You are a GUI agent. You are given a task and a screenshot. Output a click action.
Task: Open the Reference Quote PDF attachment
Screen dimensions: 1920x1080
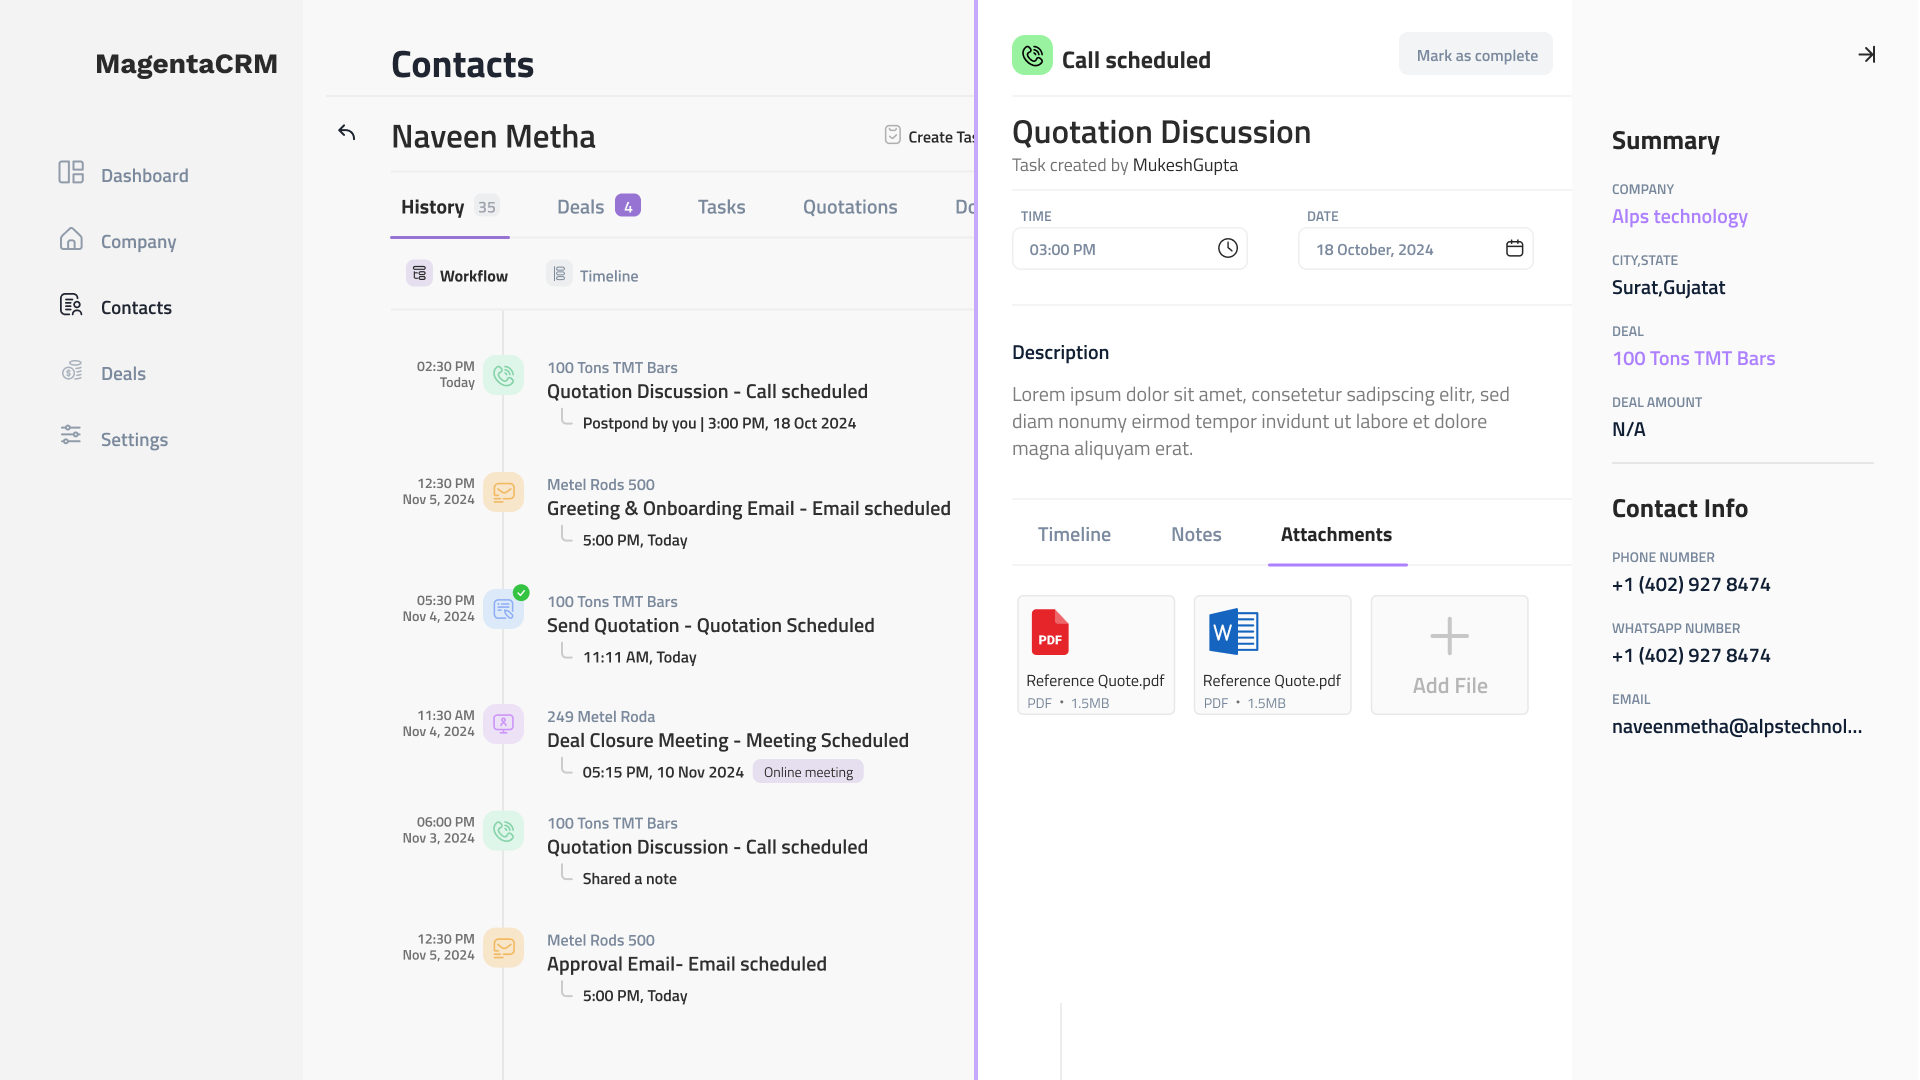[x=1096, y=655]
